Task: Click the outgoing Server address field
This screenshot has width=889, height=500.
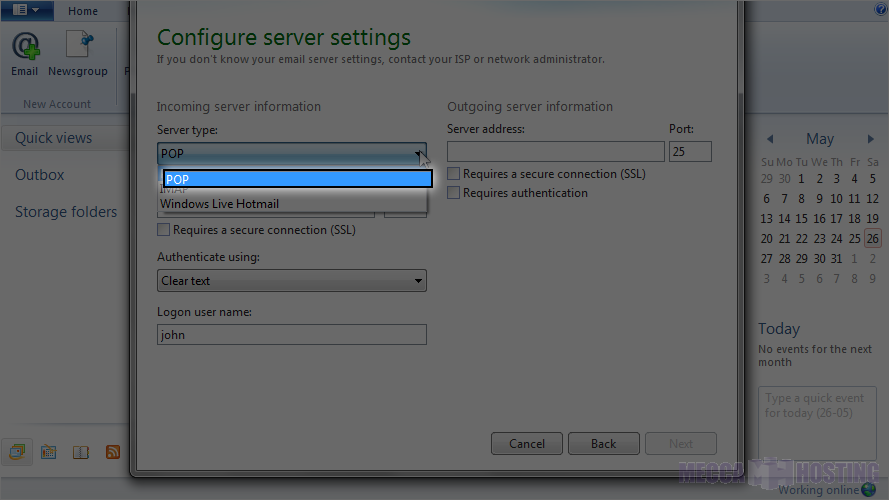Action: point(555,152)
